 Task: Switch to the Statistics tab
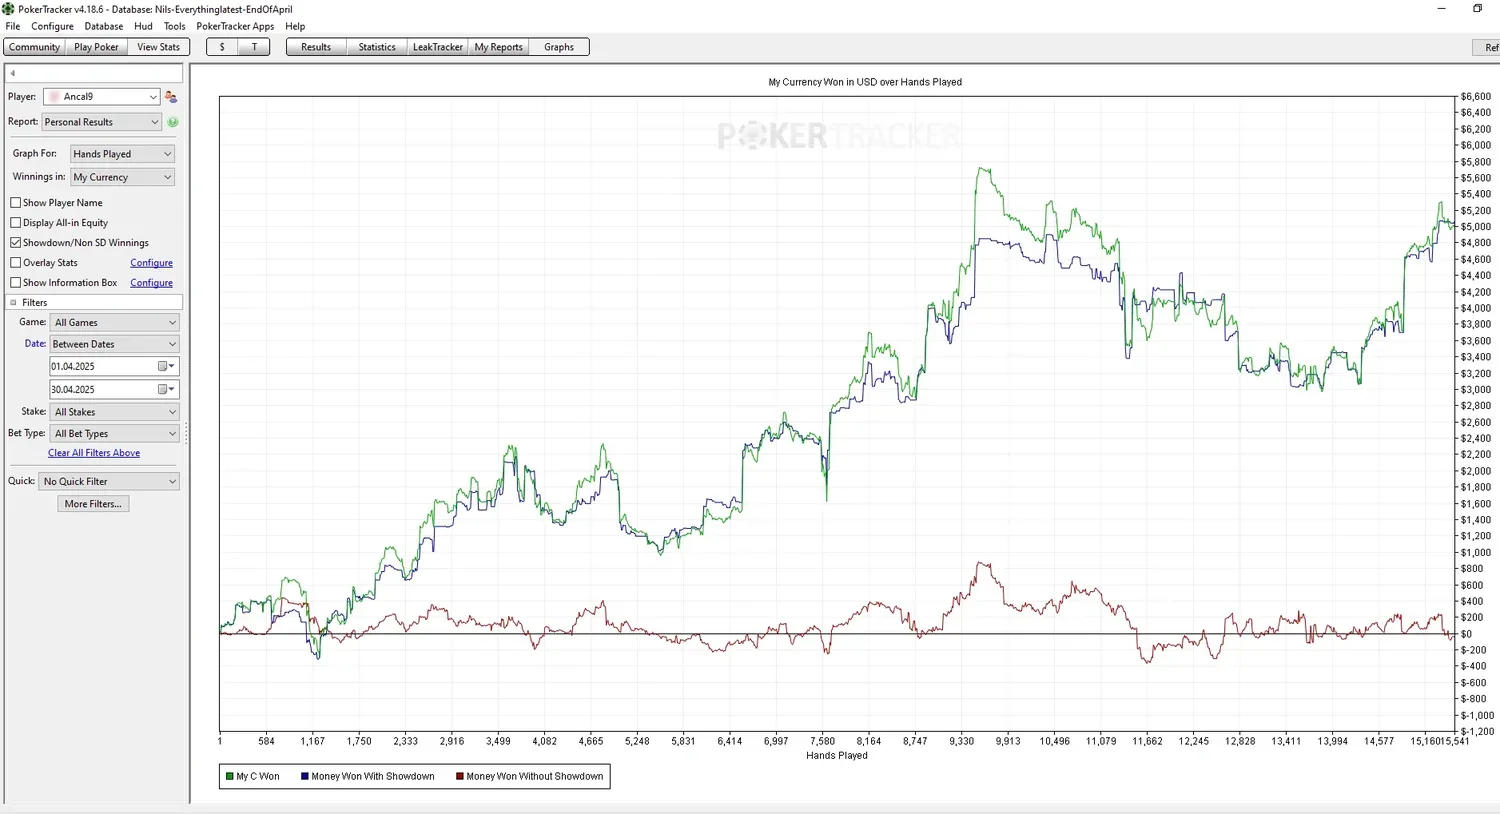tap(377, 47)
